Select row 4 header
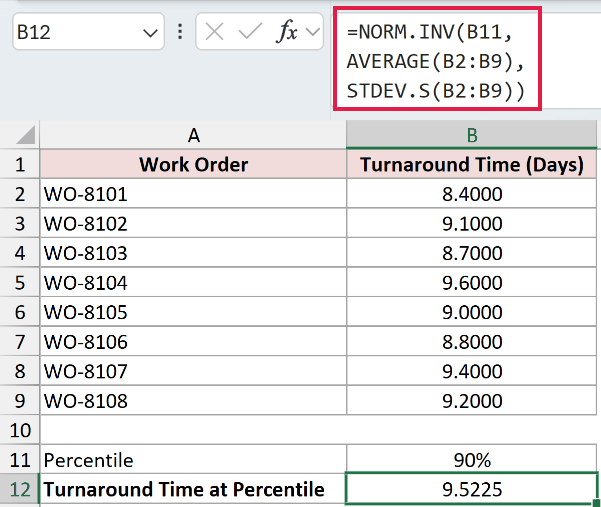This screenshot has width=601, height=507. [20, 253]
